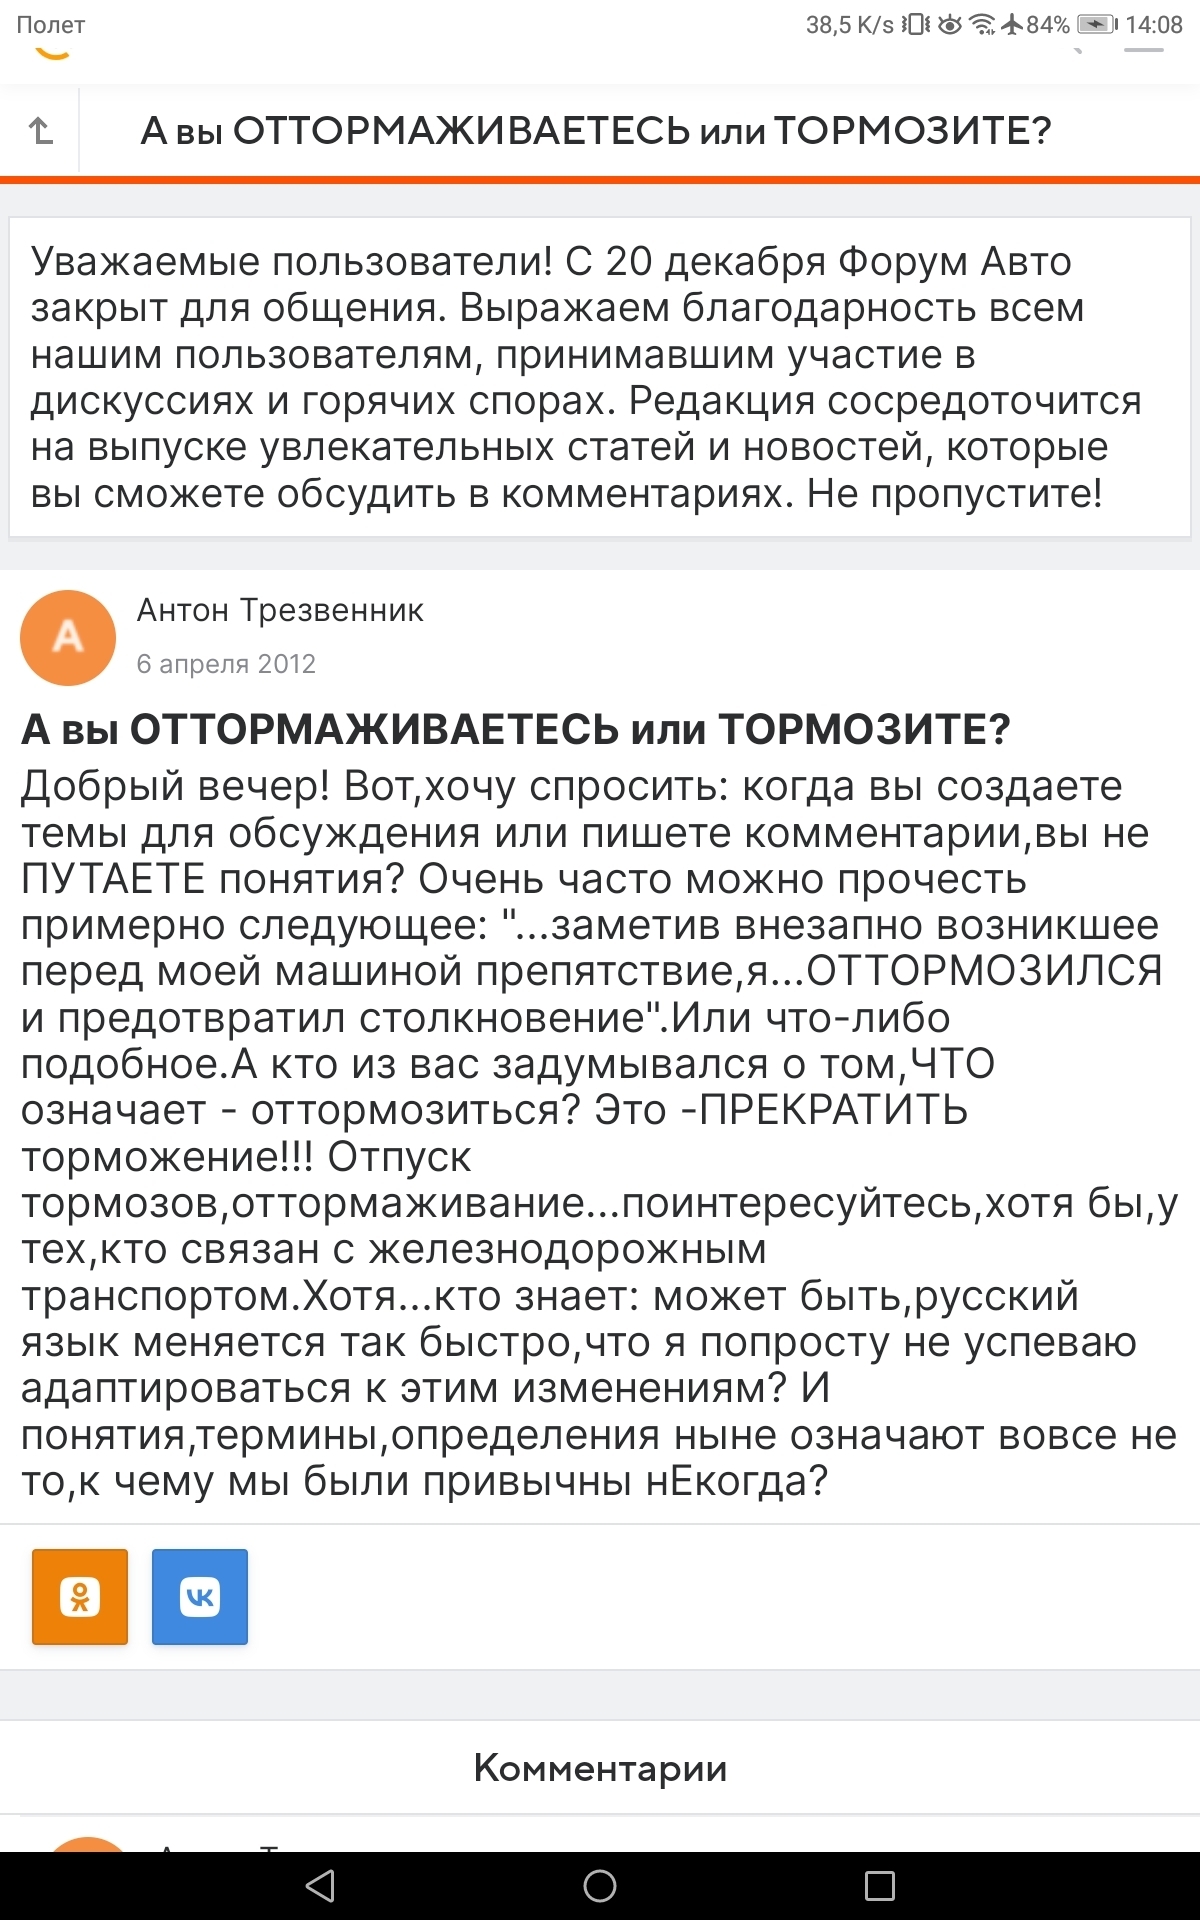Share post via Odnoklassniki button
1200x1920 pixels.
point(80,1596)
